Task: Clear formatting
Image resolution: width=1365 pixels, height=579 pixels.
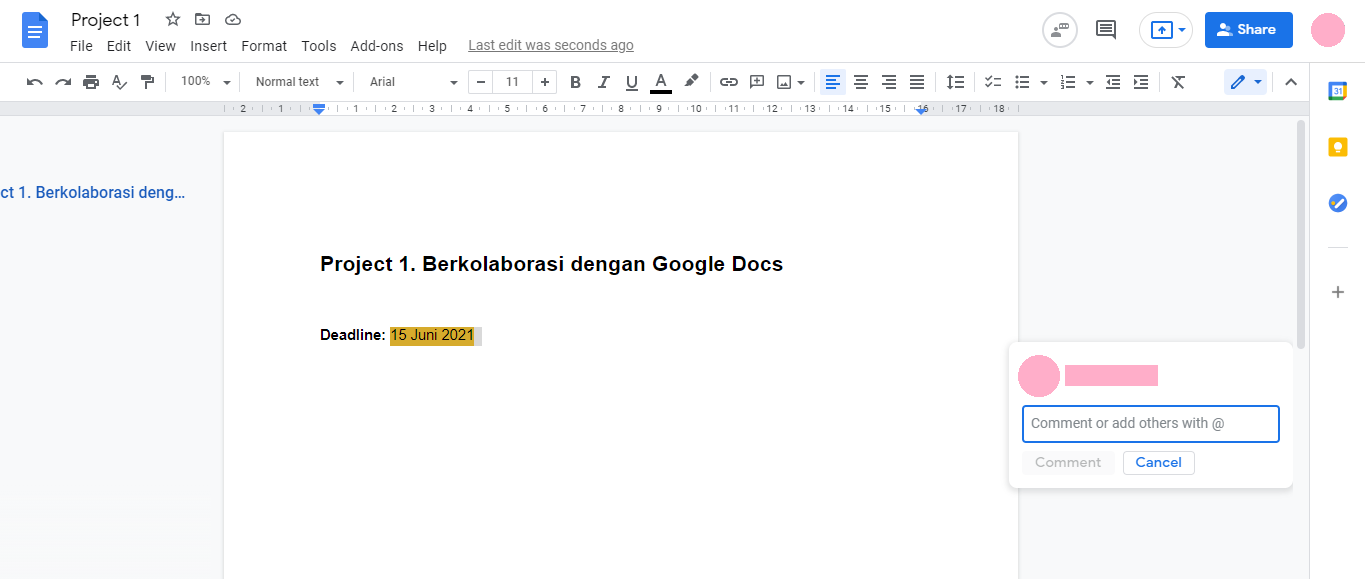Action: (x=1178, y=82)
